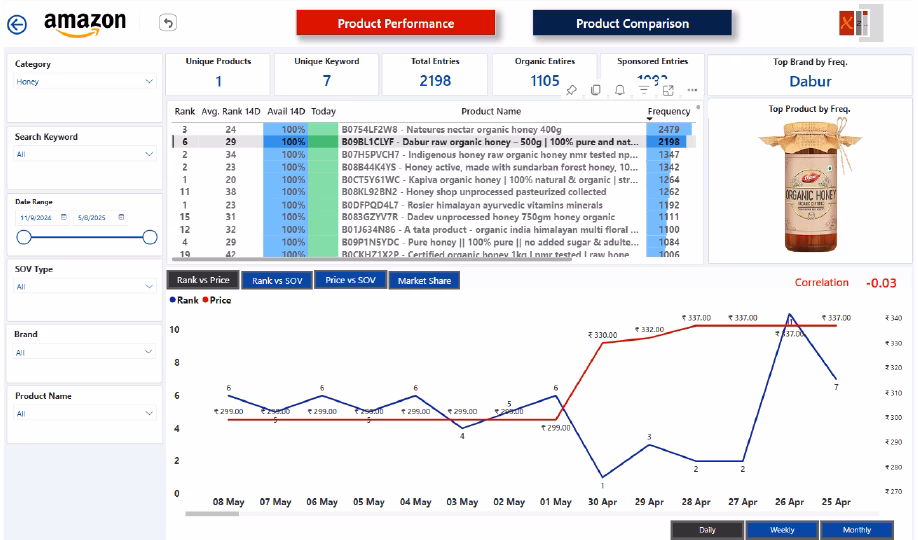Click the Total Entries card 2198

pyautogui.click(x=435, y=74)
